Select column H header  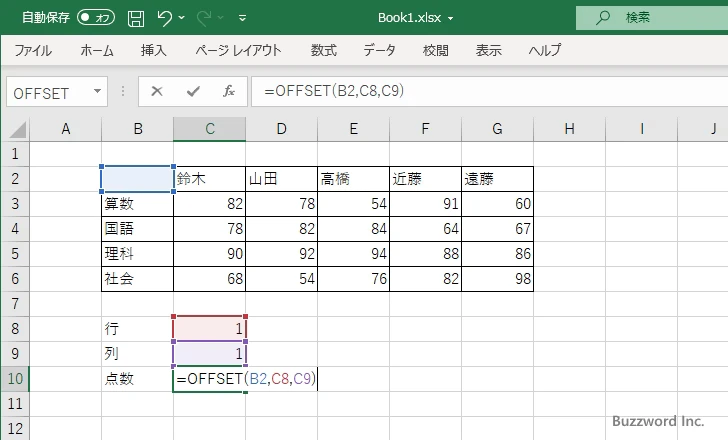pyautogui.click(x=569, y=129)
